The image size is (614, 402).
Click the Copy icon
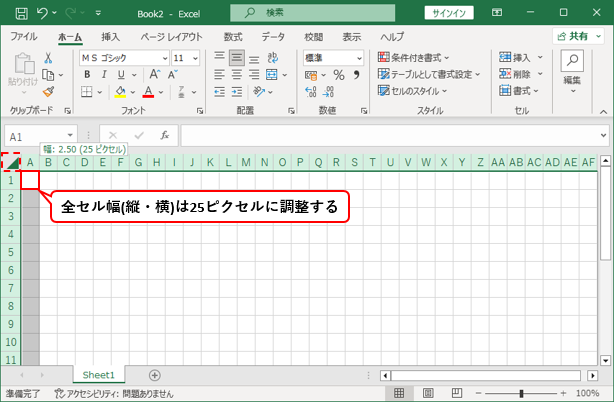(48, 75)
